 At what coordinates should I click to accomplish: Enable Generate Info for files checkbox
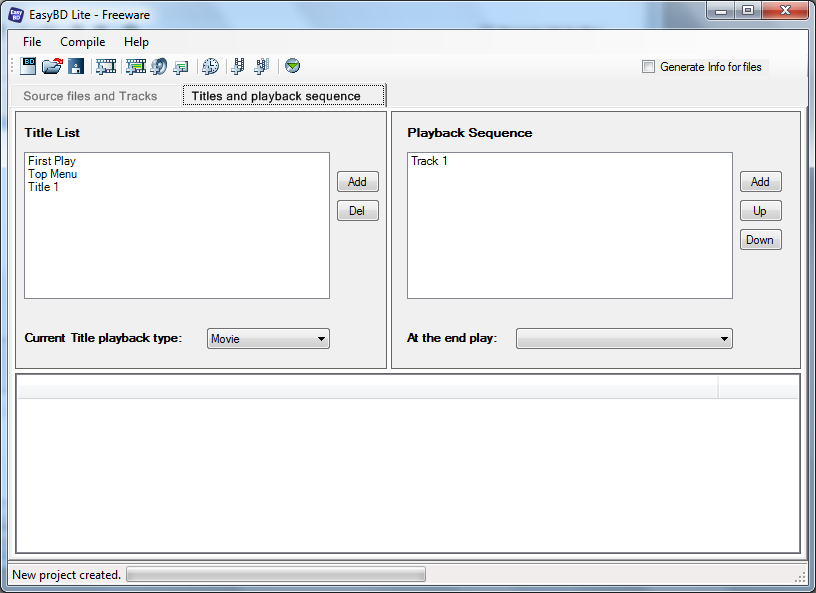pyautogui.click(x=648, y=67)
